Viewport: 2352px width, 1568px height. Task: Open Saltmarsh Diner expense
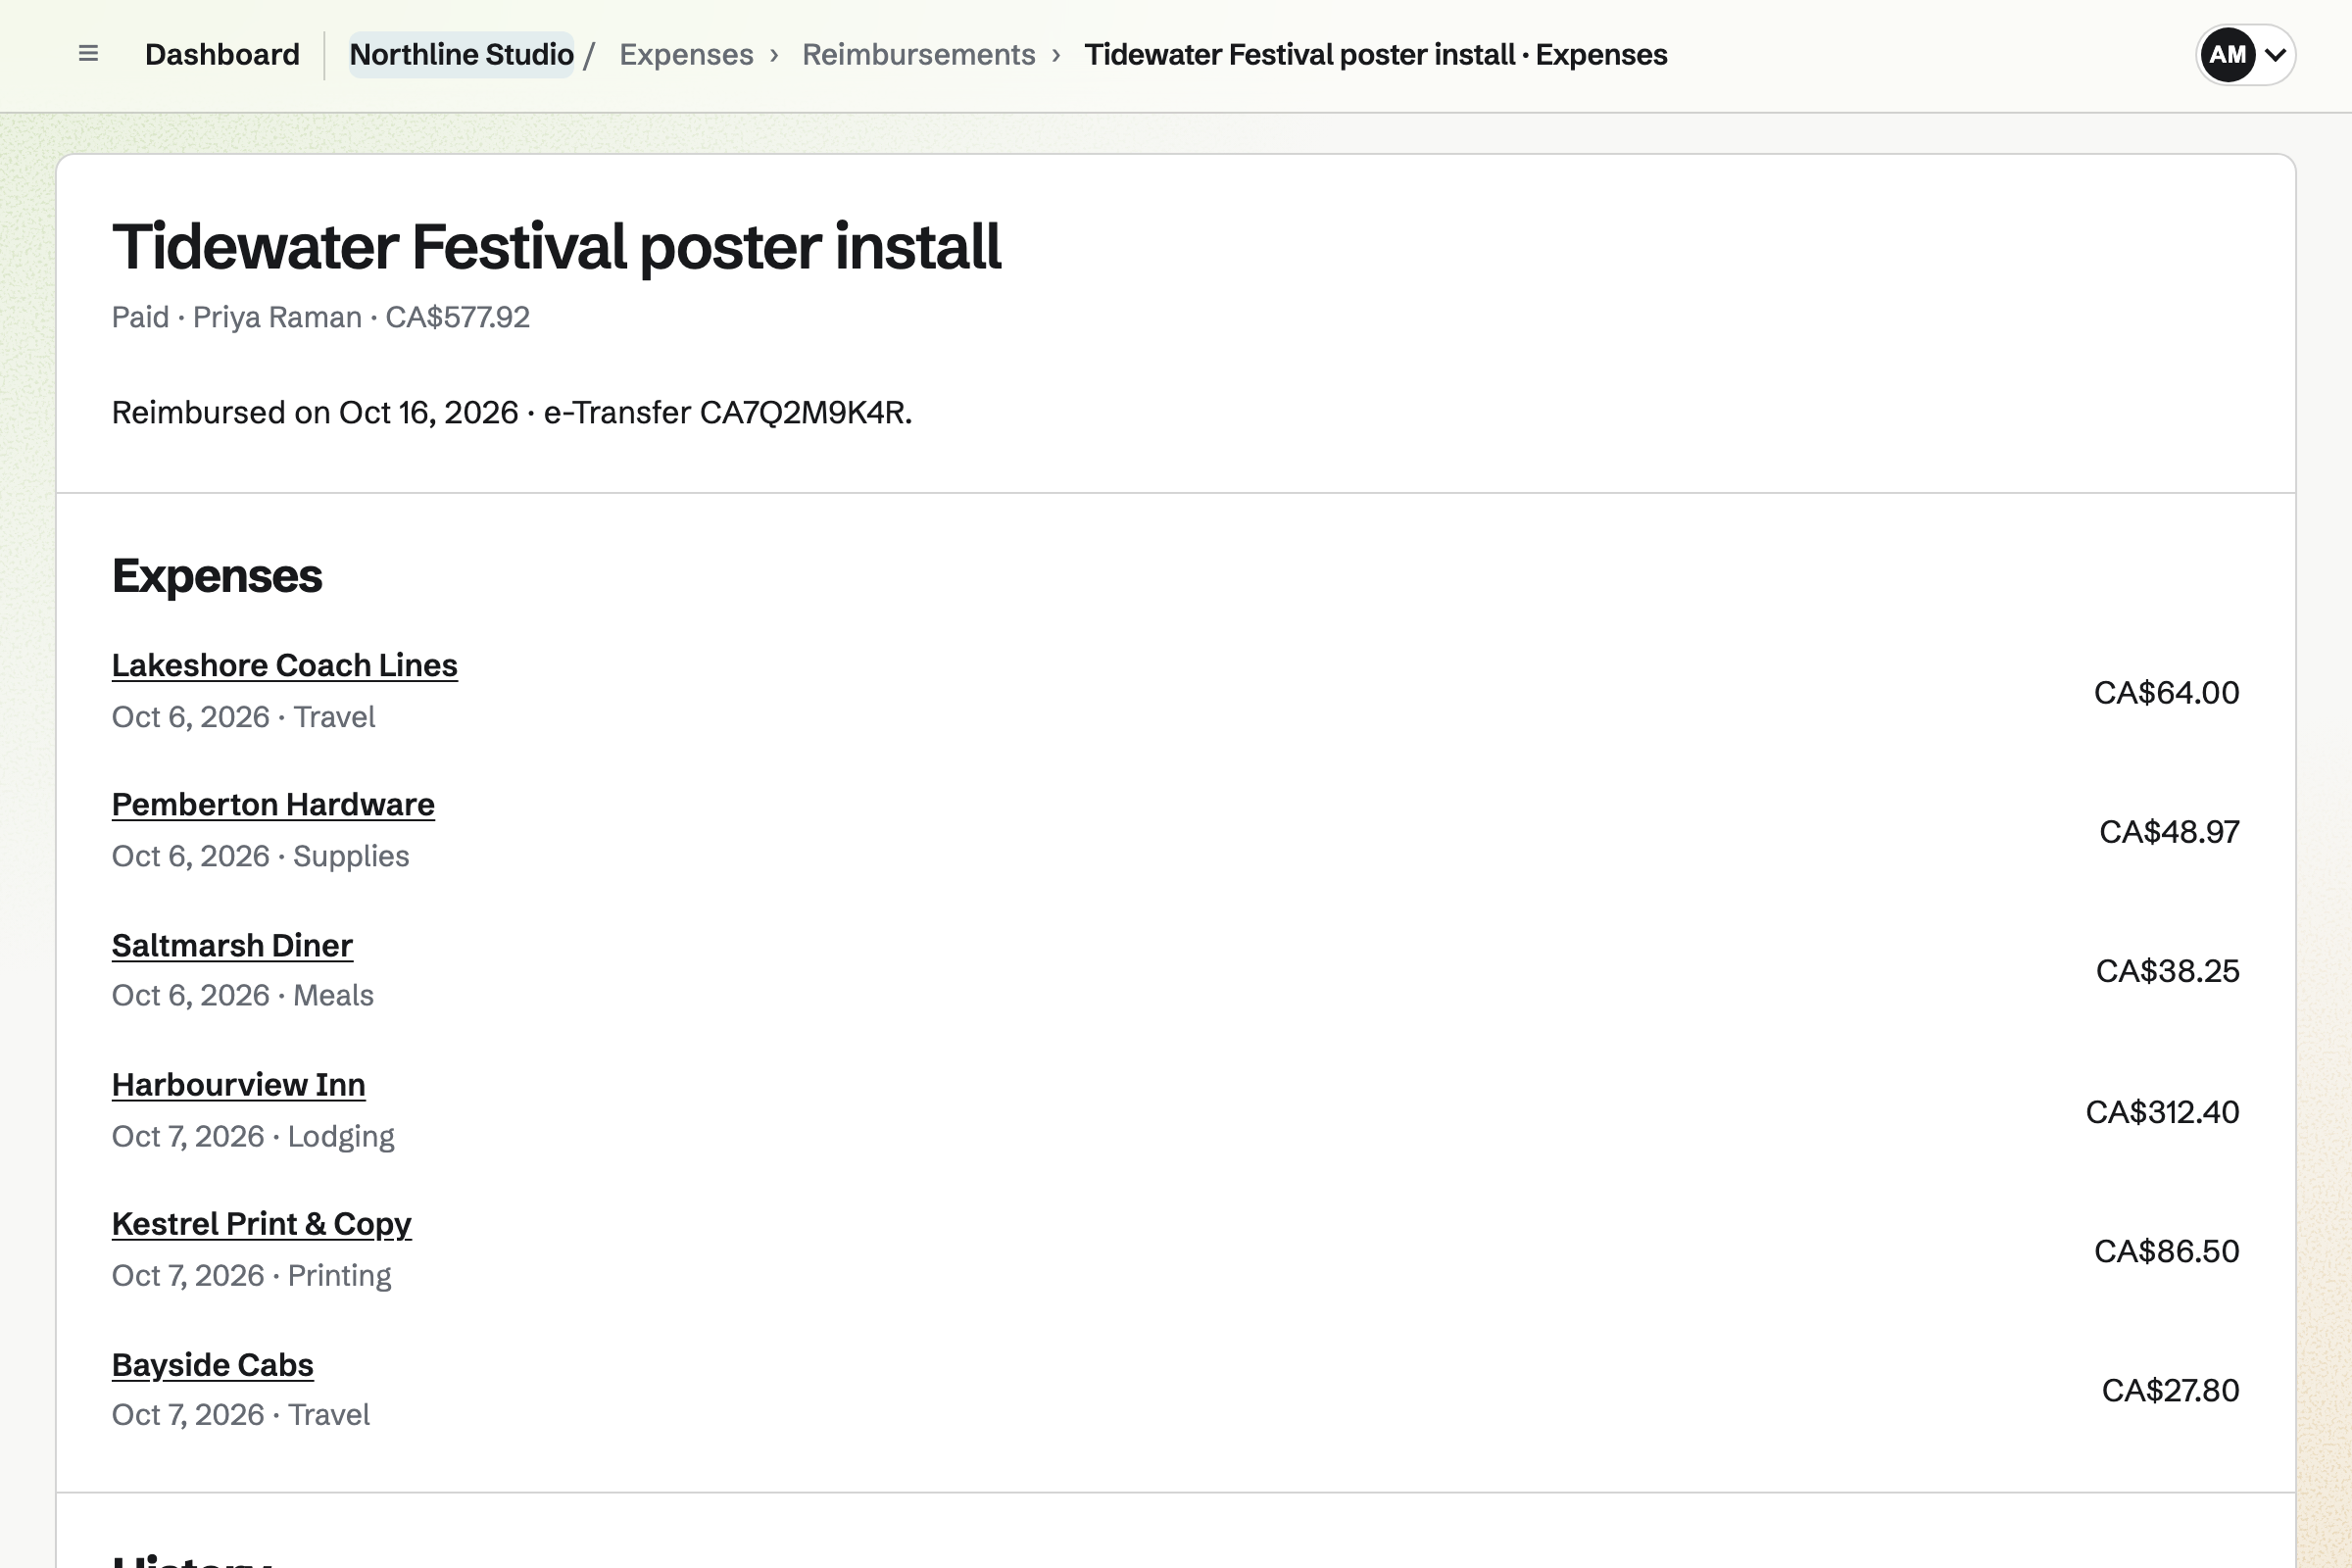coord(232,945)
